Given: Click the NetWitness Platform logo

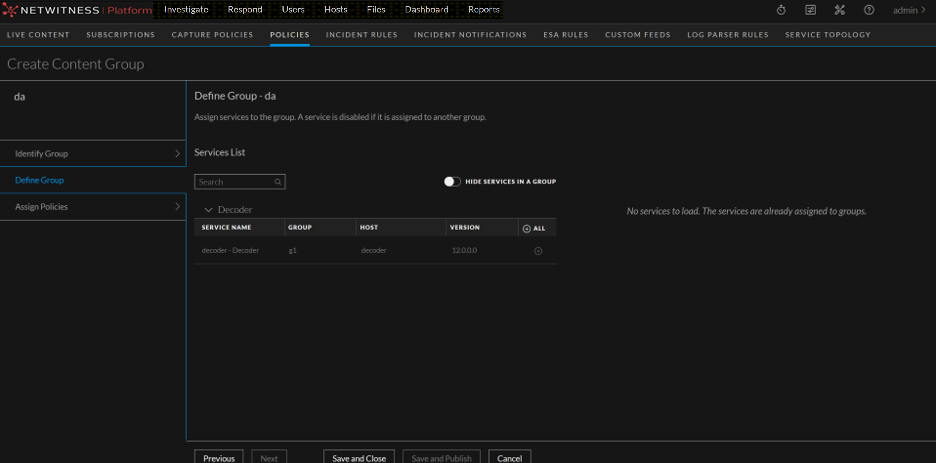Looking at the screenshot, I should click(x=78, y=10).
